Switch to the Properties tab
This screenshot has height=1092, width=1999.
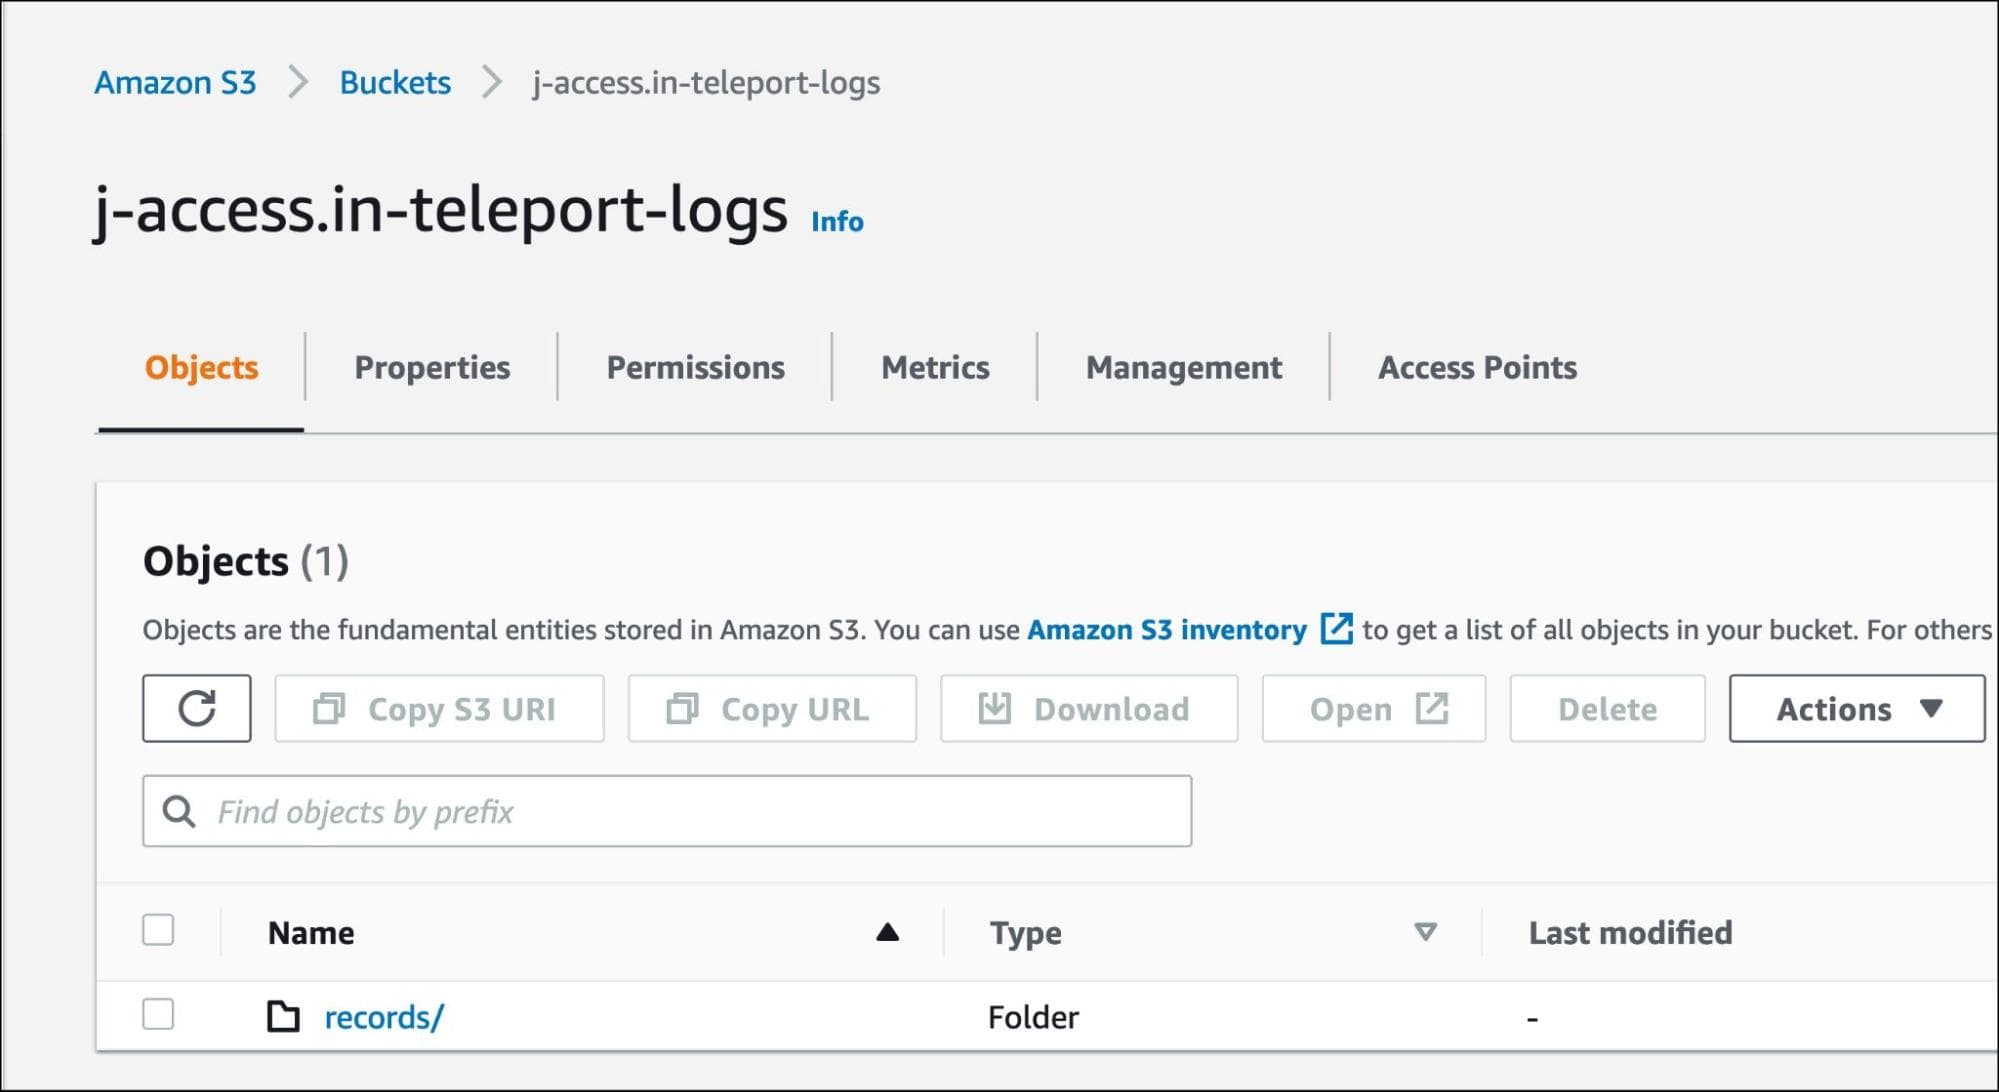click(430, 366)
